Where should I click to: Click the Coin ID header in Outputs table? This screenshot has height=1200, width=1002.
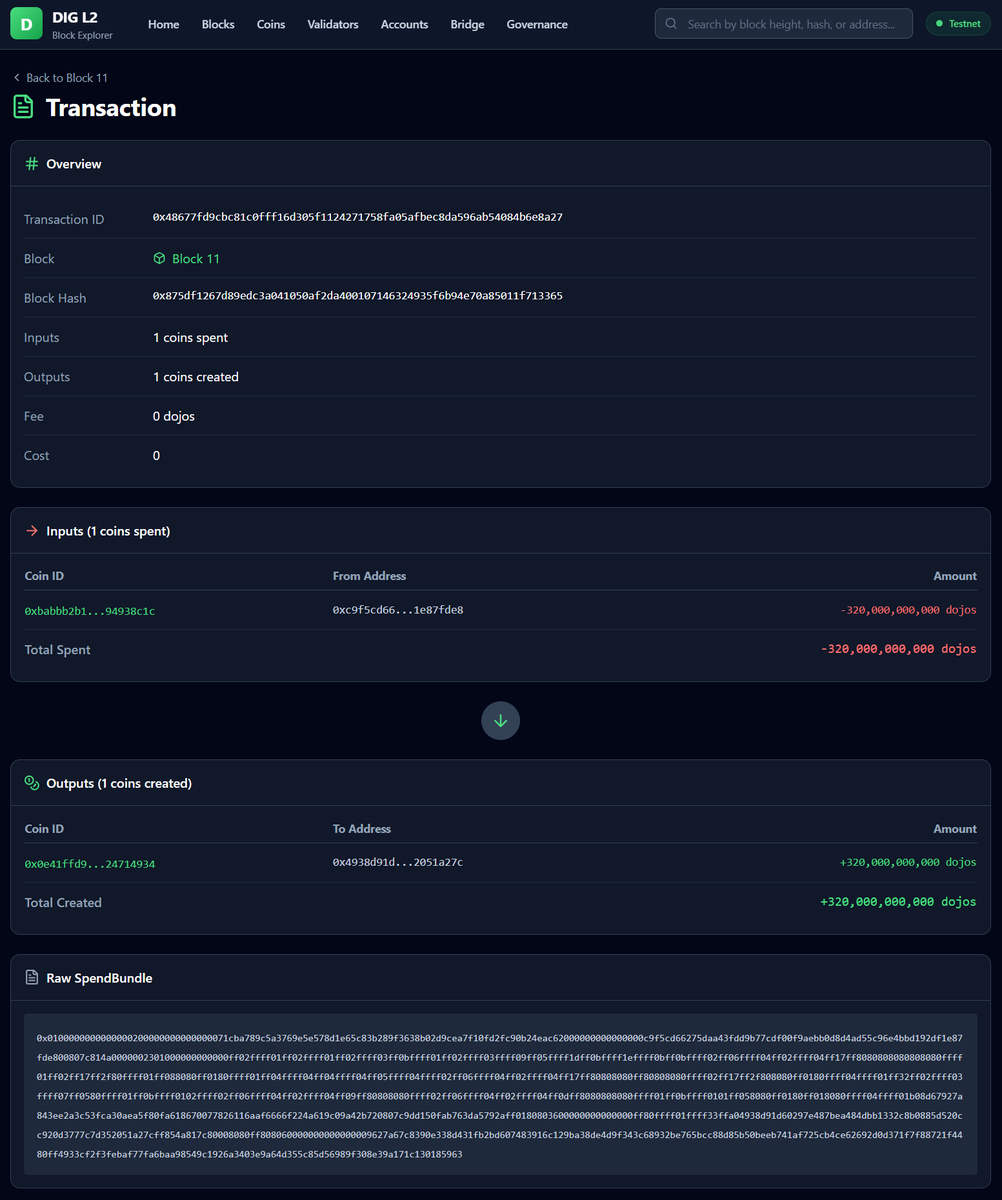click(44, 829)
